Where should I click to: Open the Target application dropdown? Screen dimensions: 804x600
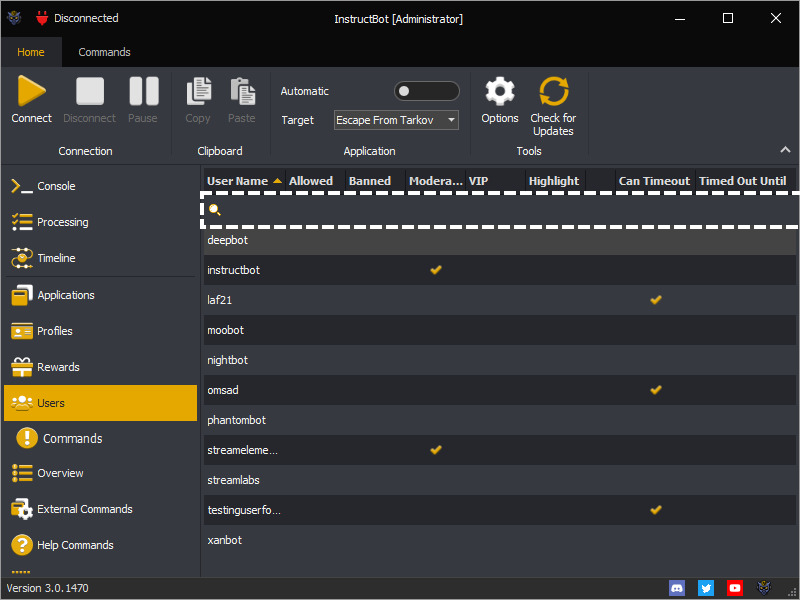pos(396,120)
